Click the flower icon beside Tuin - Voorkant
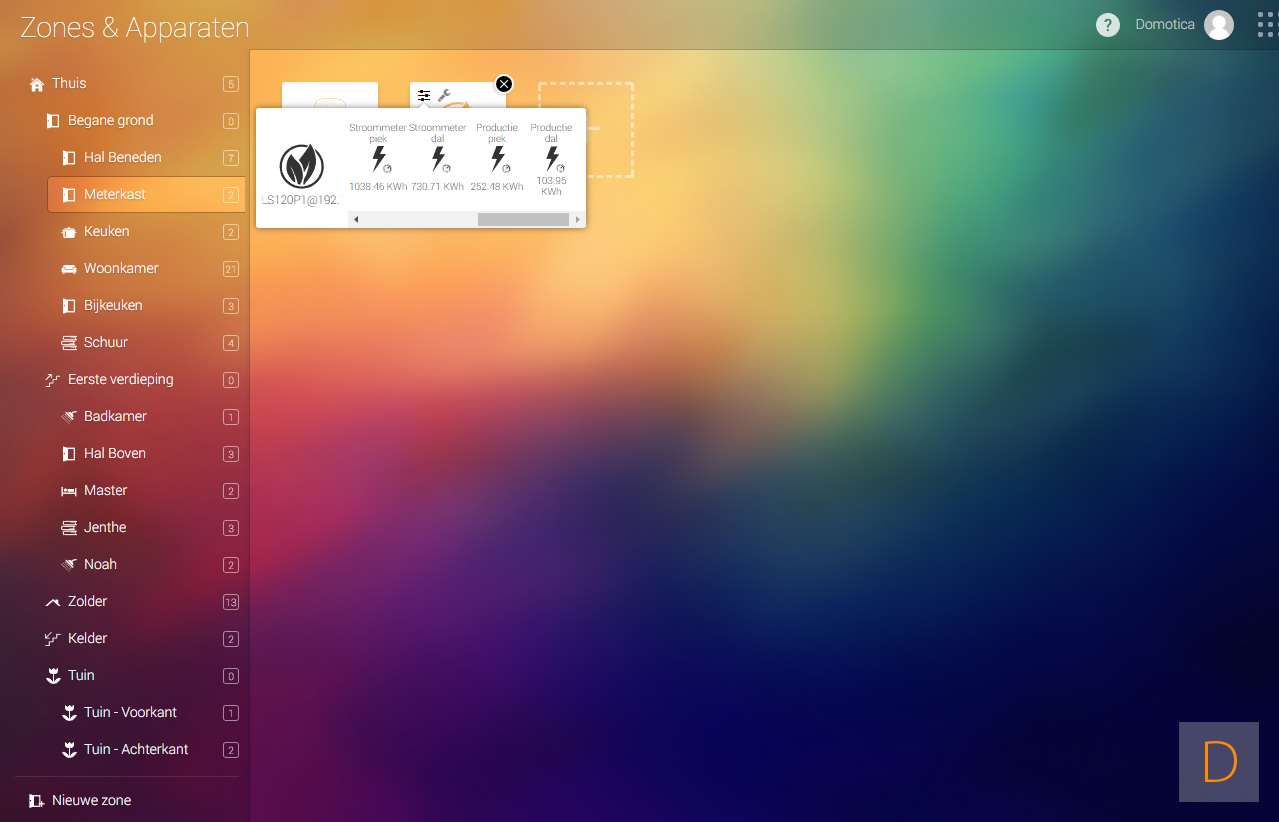Image resolution: width=1279 pixels, height=822 pixels. click(x=69, y=713)
